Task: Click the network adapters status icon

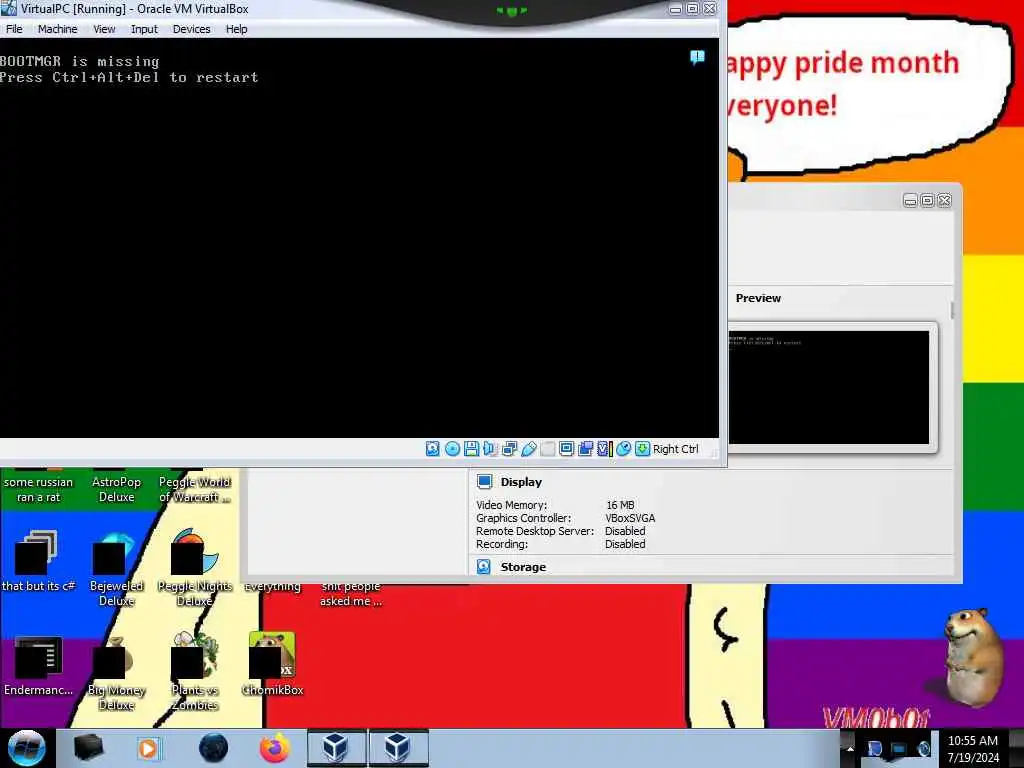Action: tap(509, 449)
